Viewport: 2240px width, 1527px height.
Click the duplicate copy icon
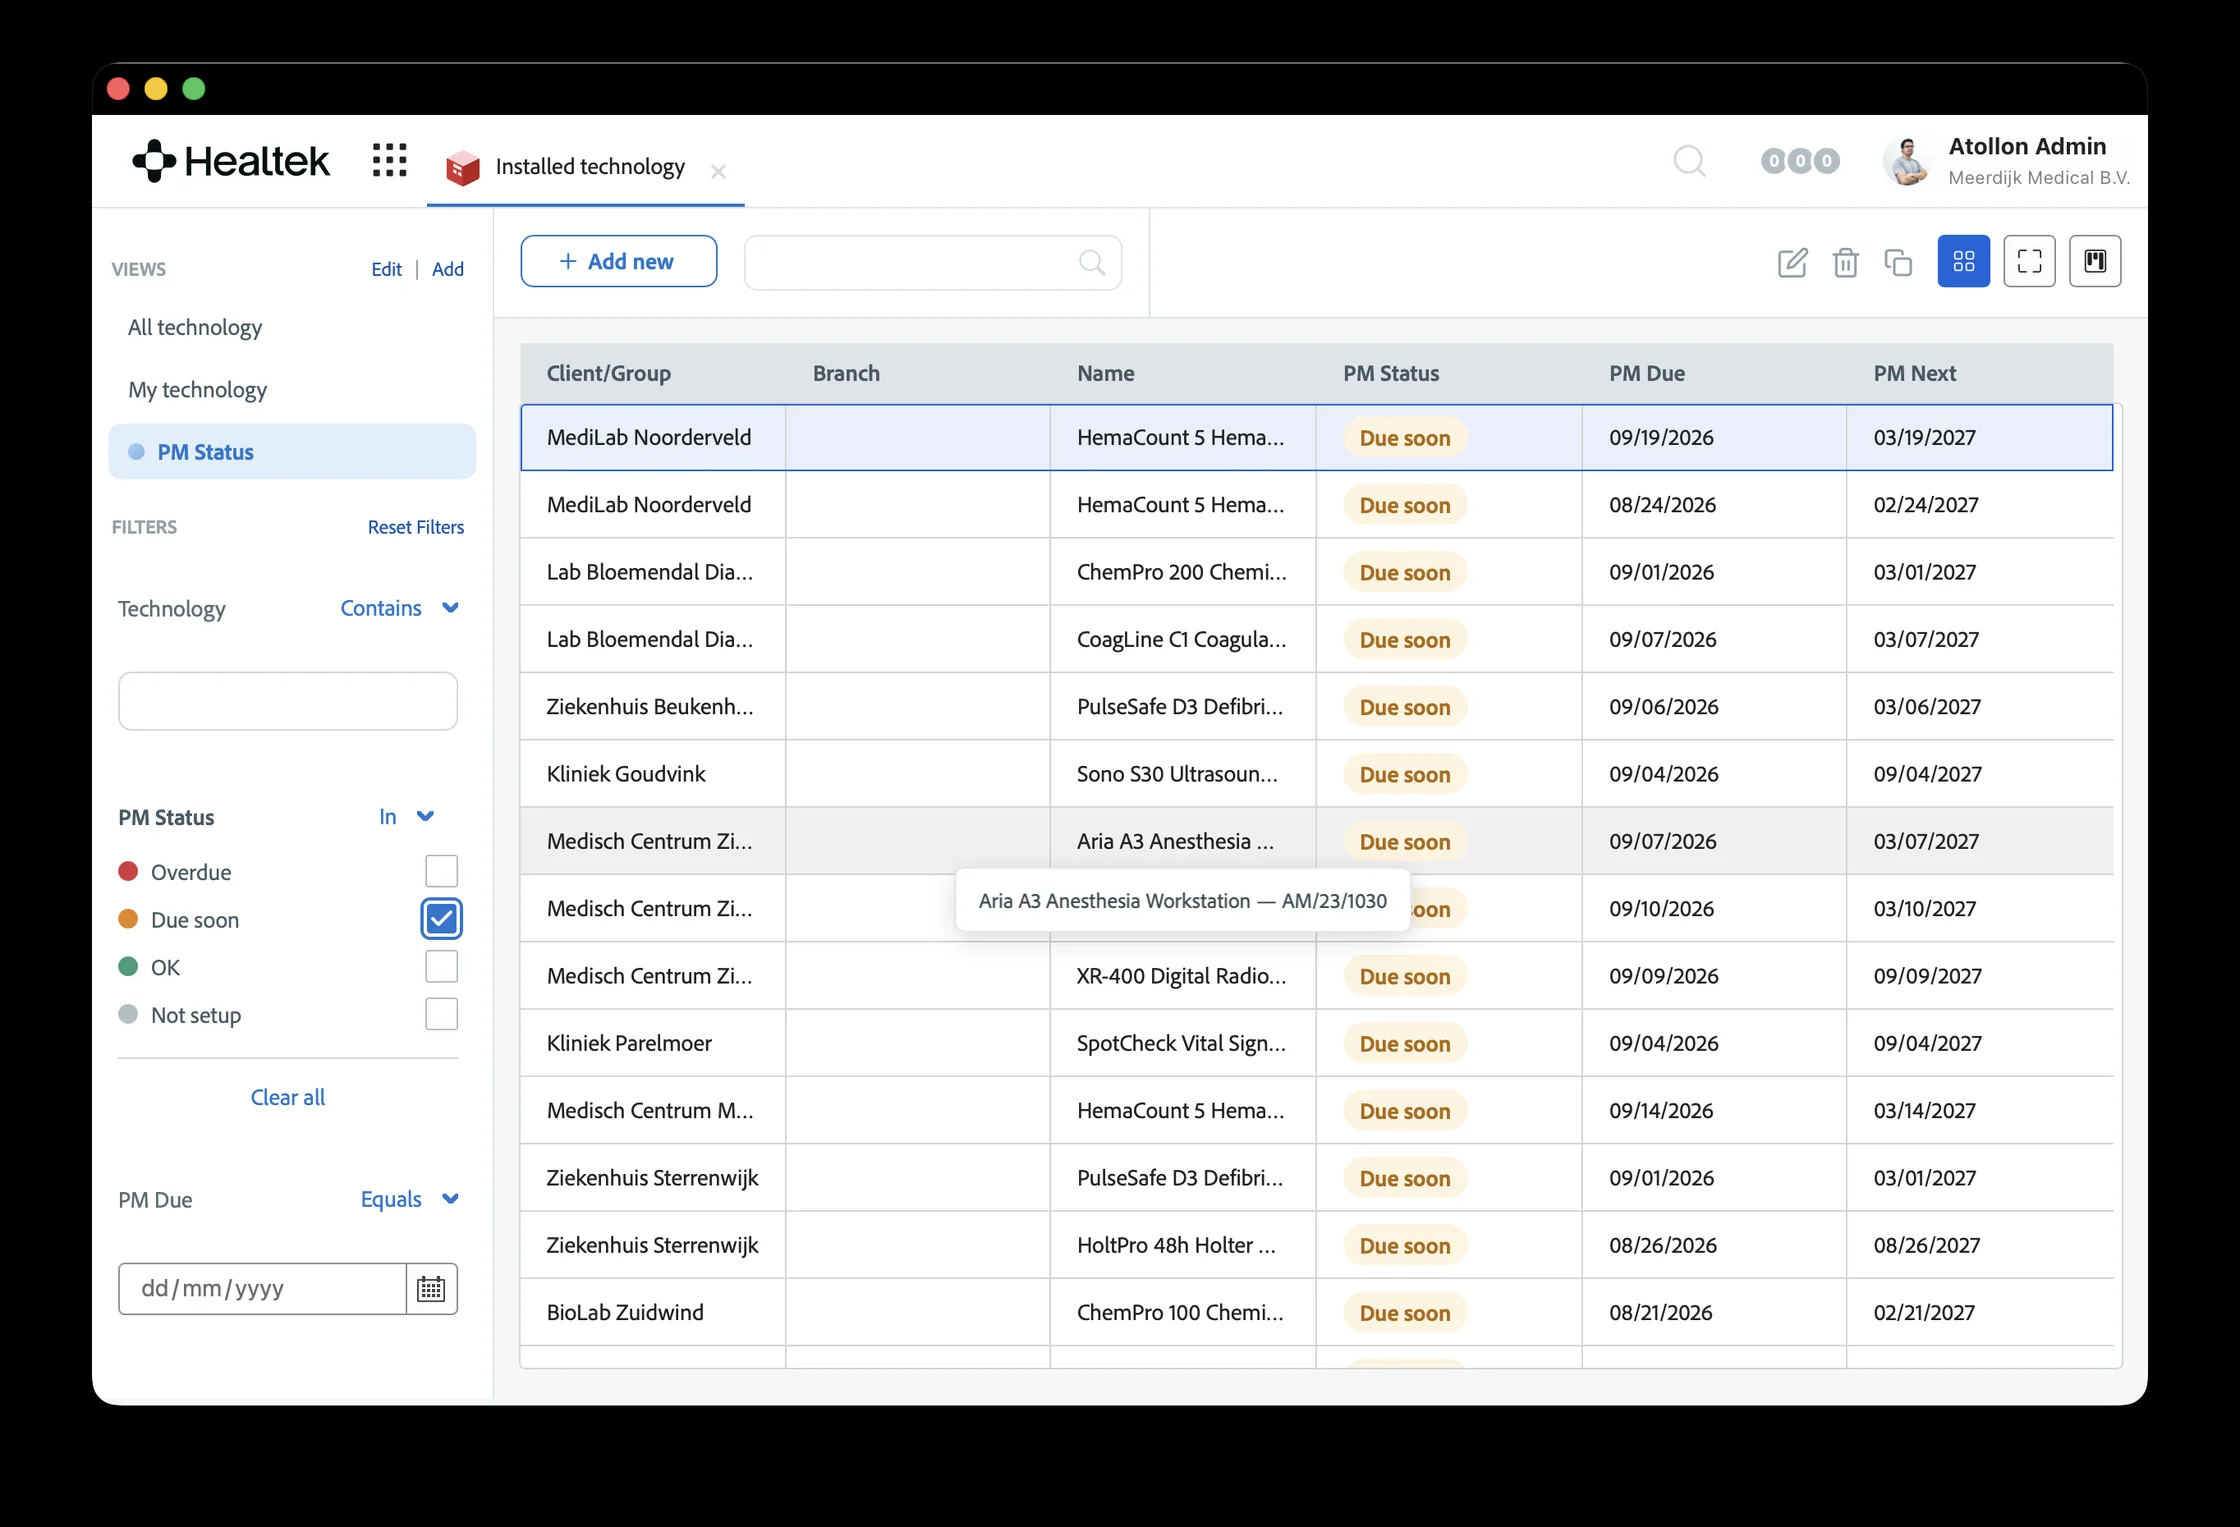pyautogui.click(x=1898, y=262)
